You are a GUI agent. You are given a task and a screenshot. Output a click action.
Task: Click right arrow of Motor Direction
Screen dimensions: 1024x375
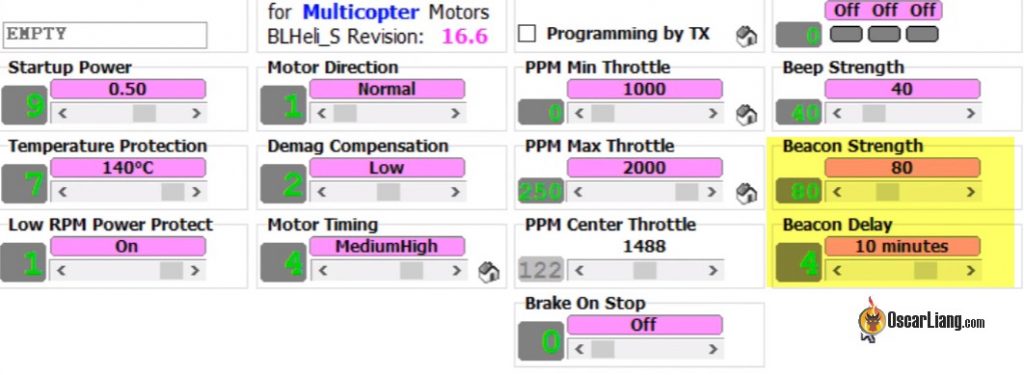(x=455, y=114)
